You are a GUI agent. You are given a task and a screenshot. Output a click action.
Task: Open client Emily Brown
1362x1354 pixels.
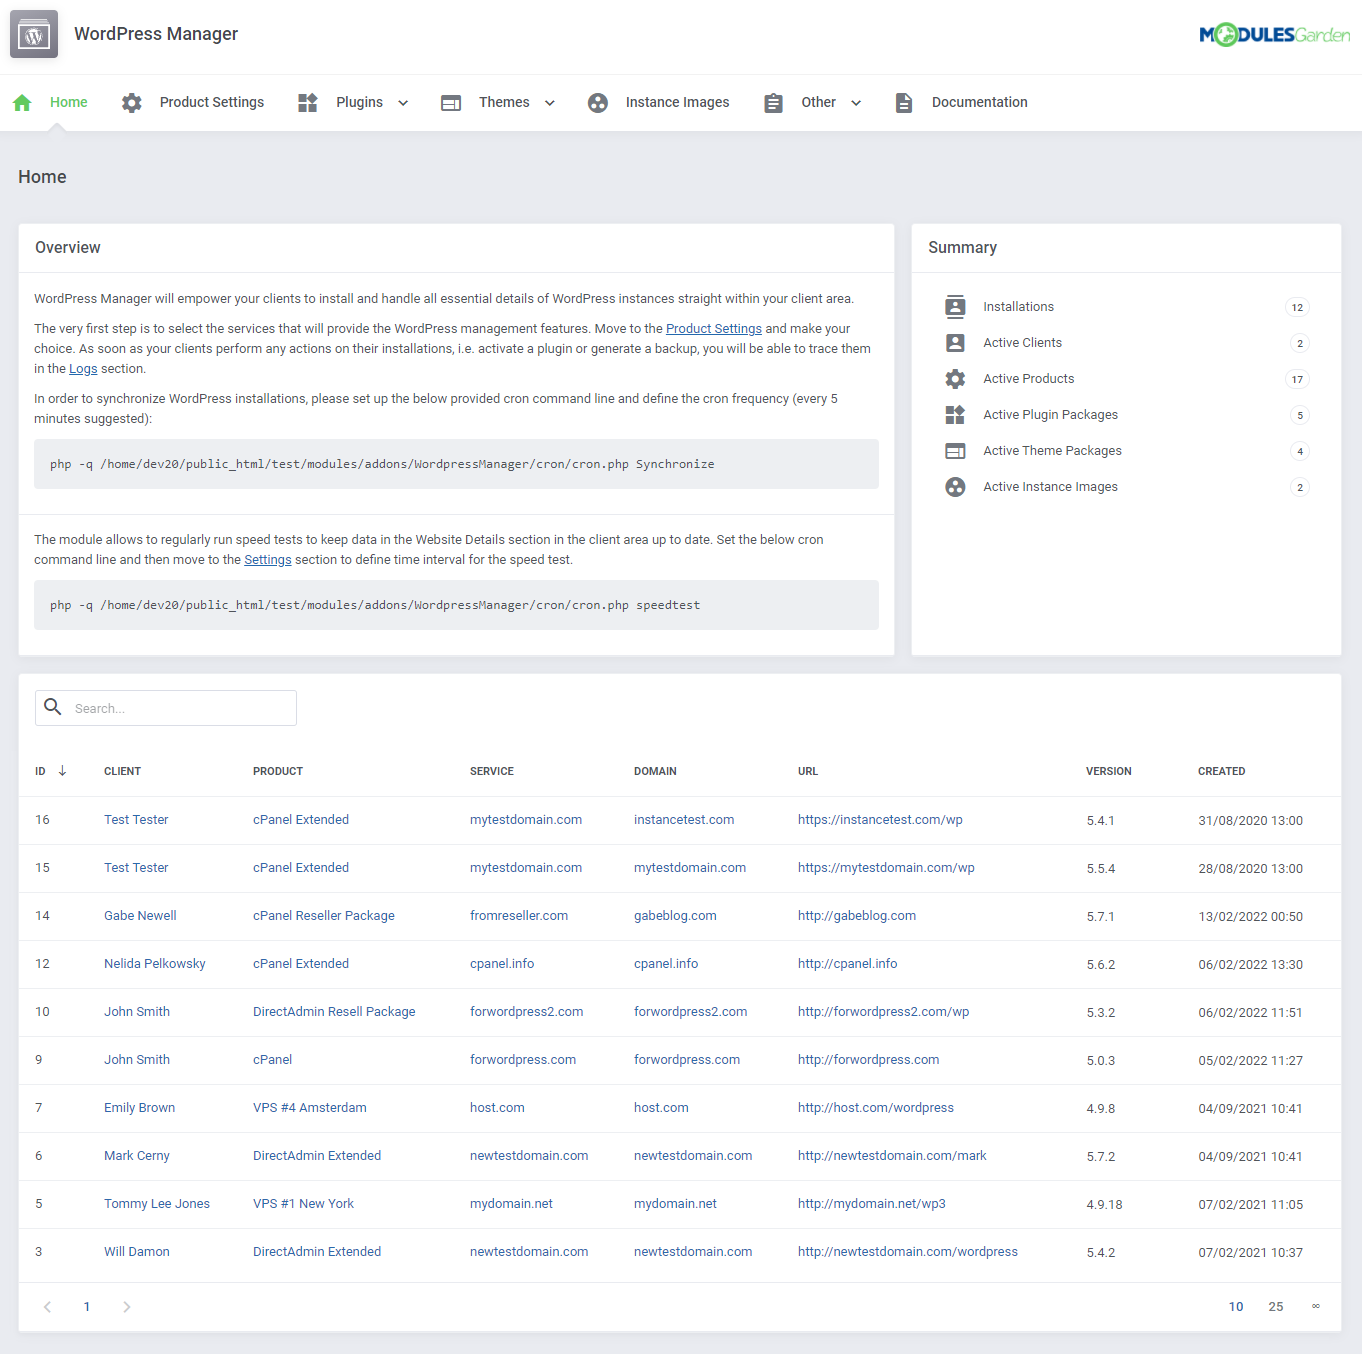[x=139, y=1108]
